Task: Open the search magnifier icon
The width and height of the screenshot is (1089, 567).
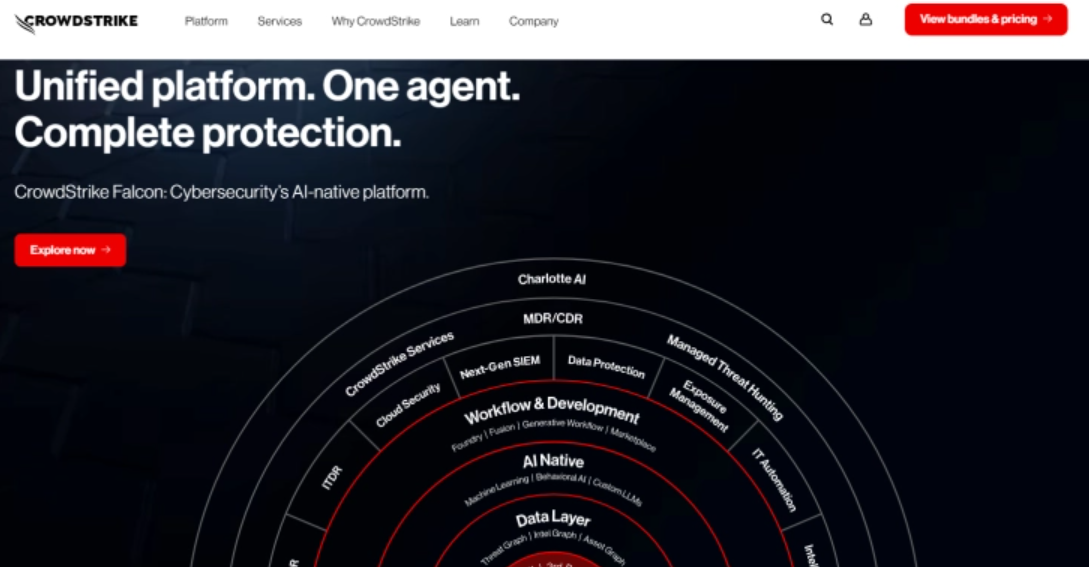Action: [x=826, y=19]
